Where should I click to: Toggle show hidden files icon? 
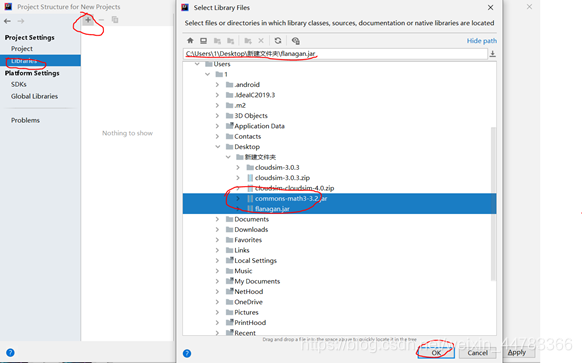point(295,40)
